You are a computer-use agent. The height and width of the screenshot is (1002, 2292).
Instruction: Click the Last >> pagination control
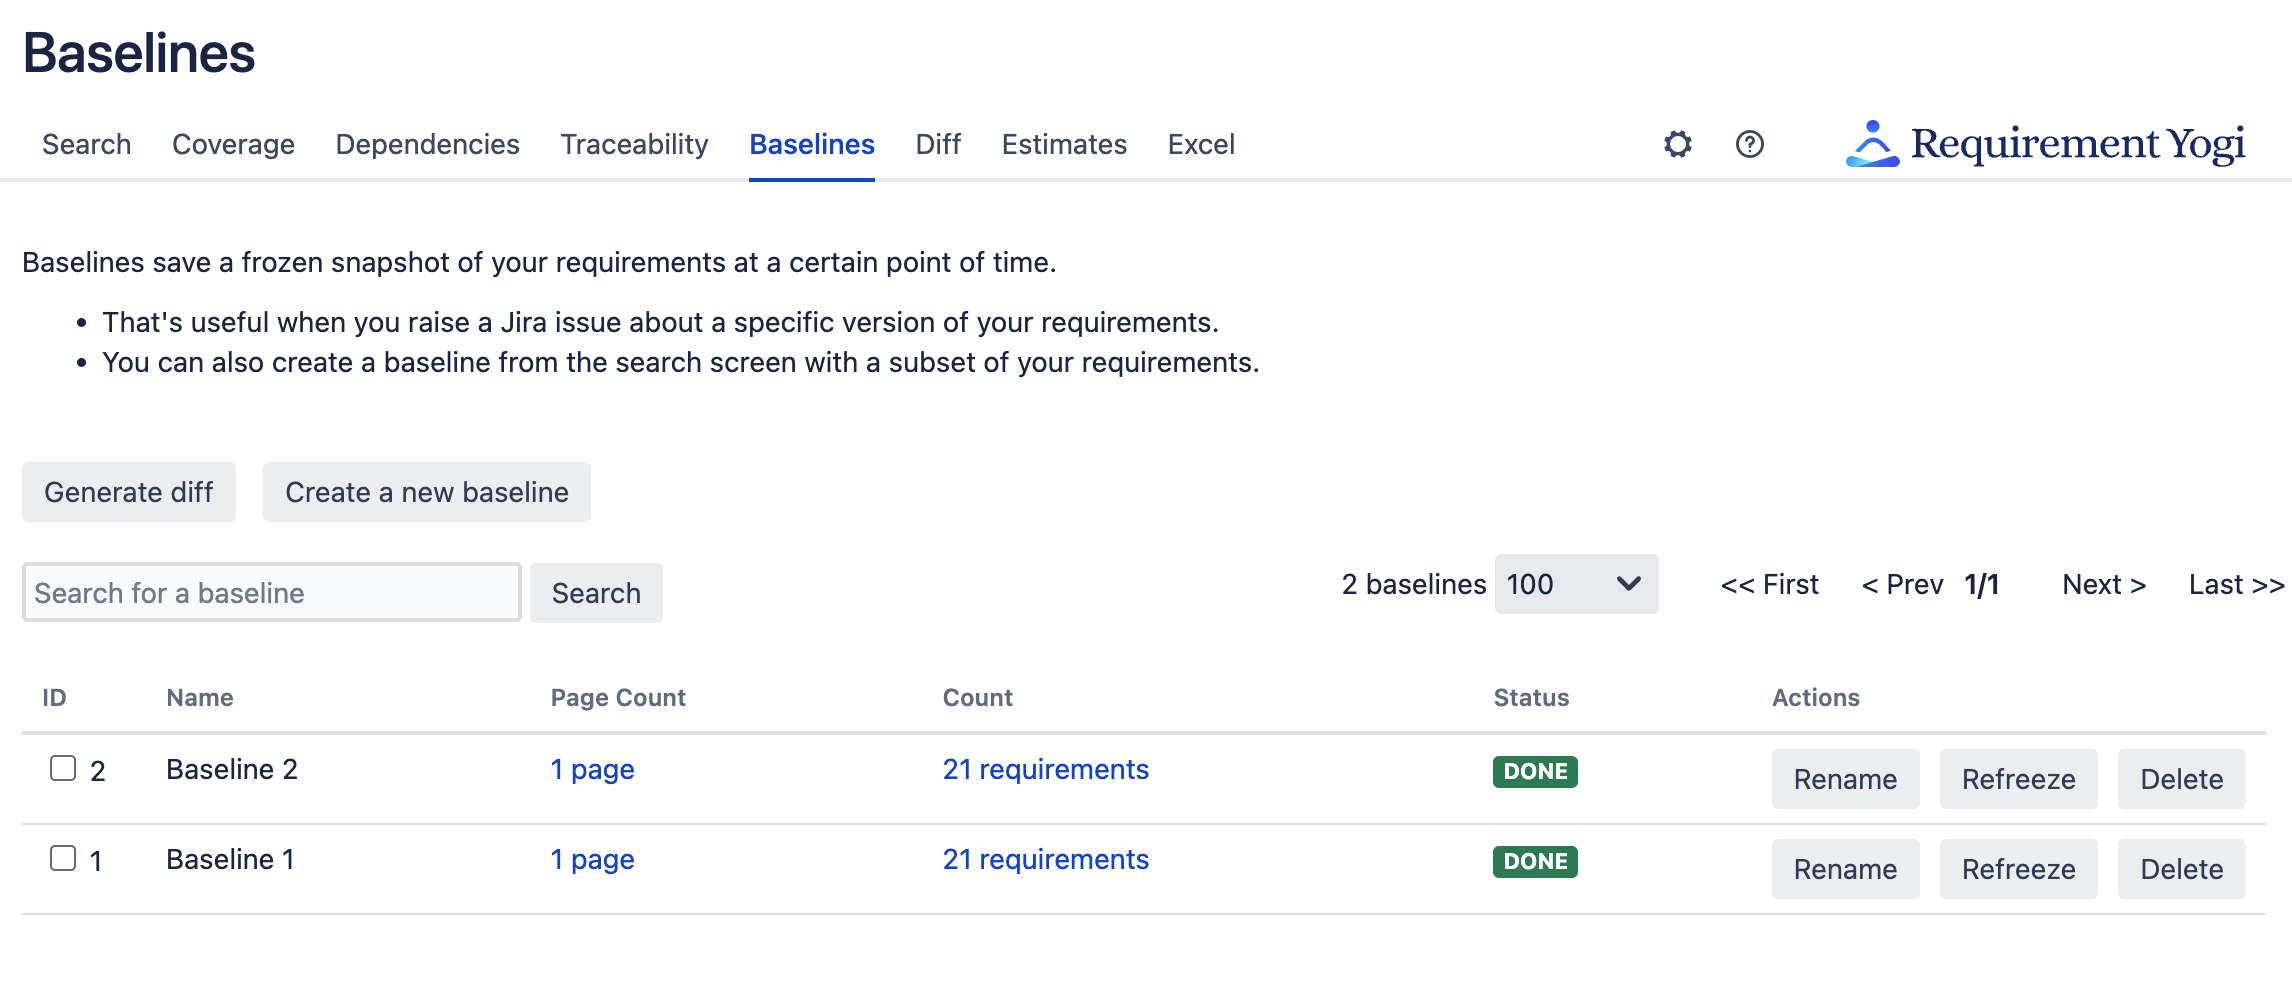[x=2234, y=584]
